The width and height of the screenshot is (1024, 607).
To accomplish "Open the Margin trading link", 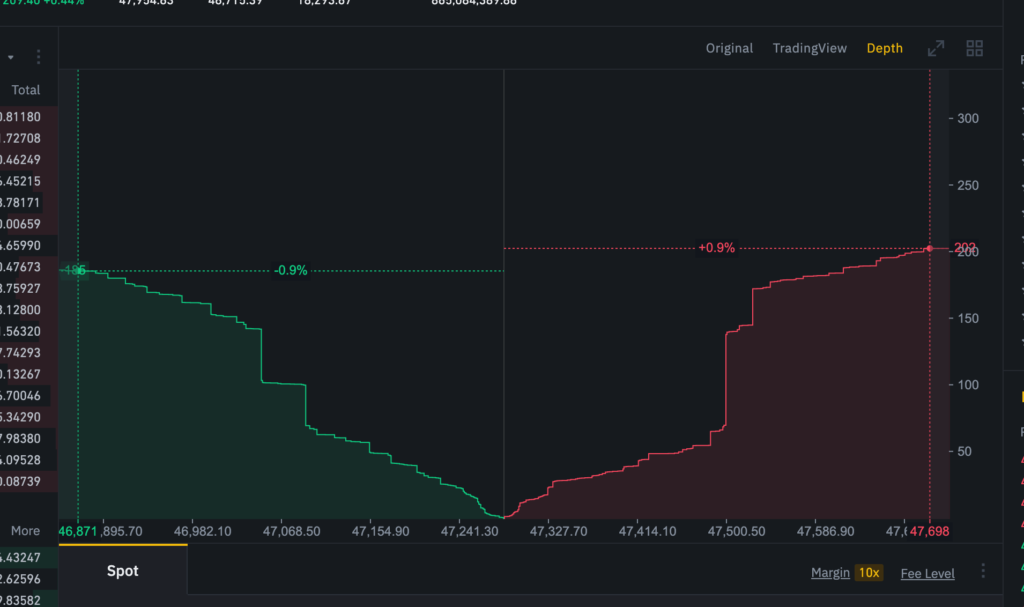I will [x=829, y=572].
